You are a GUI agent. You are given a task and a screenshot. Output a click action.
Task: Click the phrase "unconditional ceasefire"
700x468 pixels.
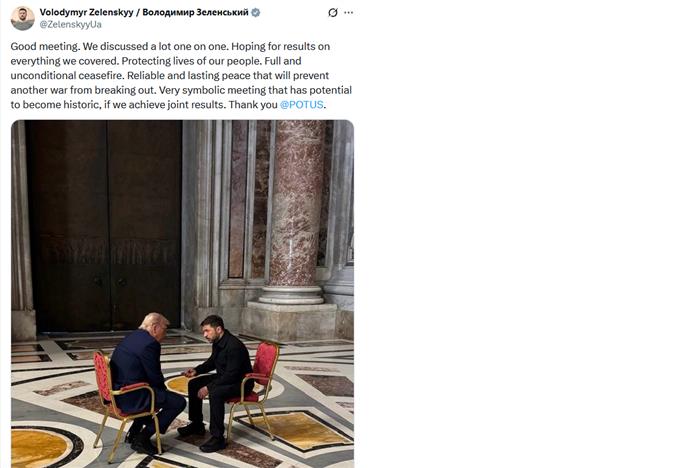(67, 75)
